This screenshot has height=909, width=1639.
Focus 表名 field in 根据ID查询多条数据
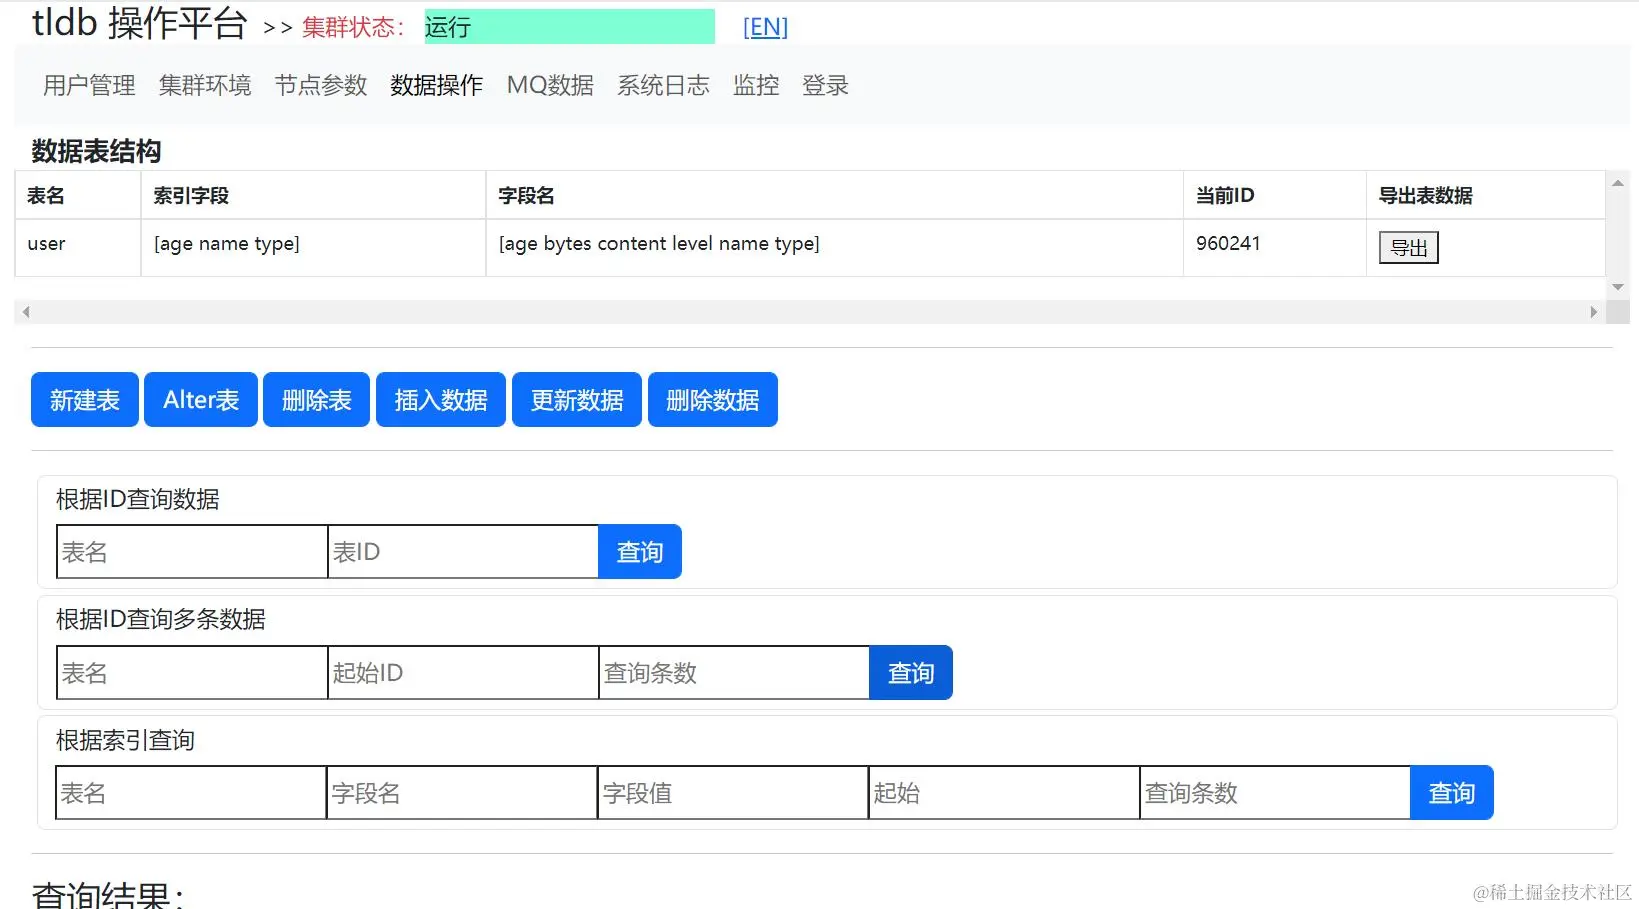(192, 673)
